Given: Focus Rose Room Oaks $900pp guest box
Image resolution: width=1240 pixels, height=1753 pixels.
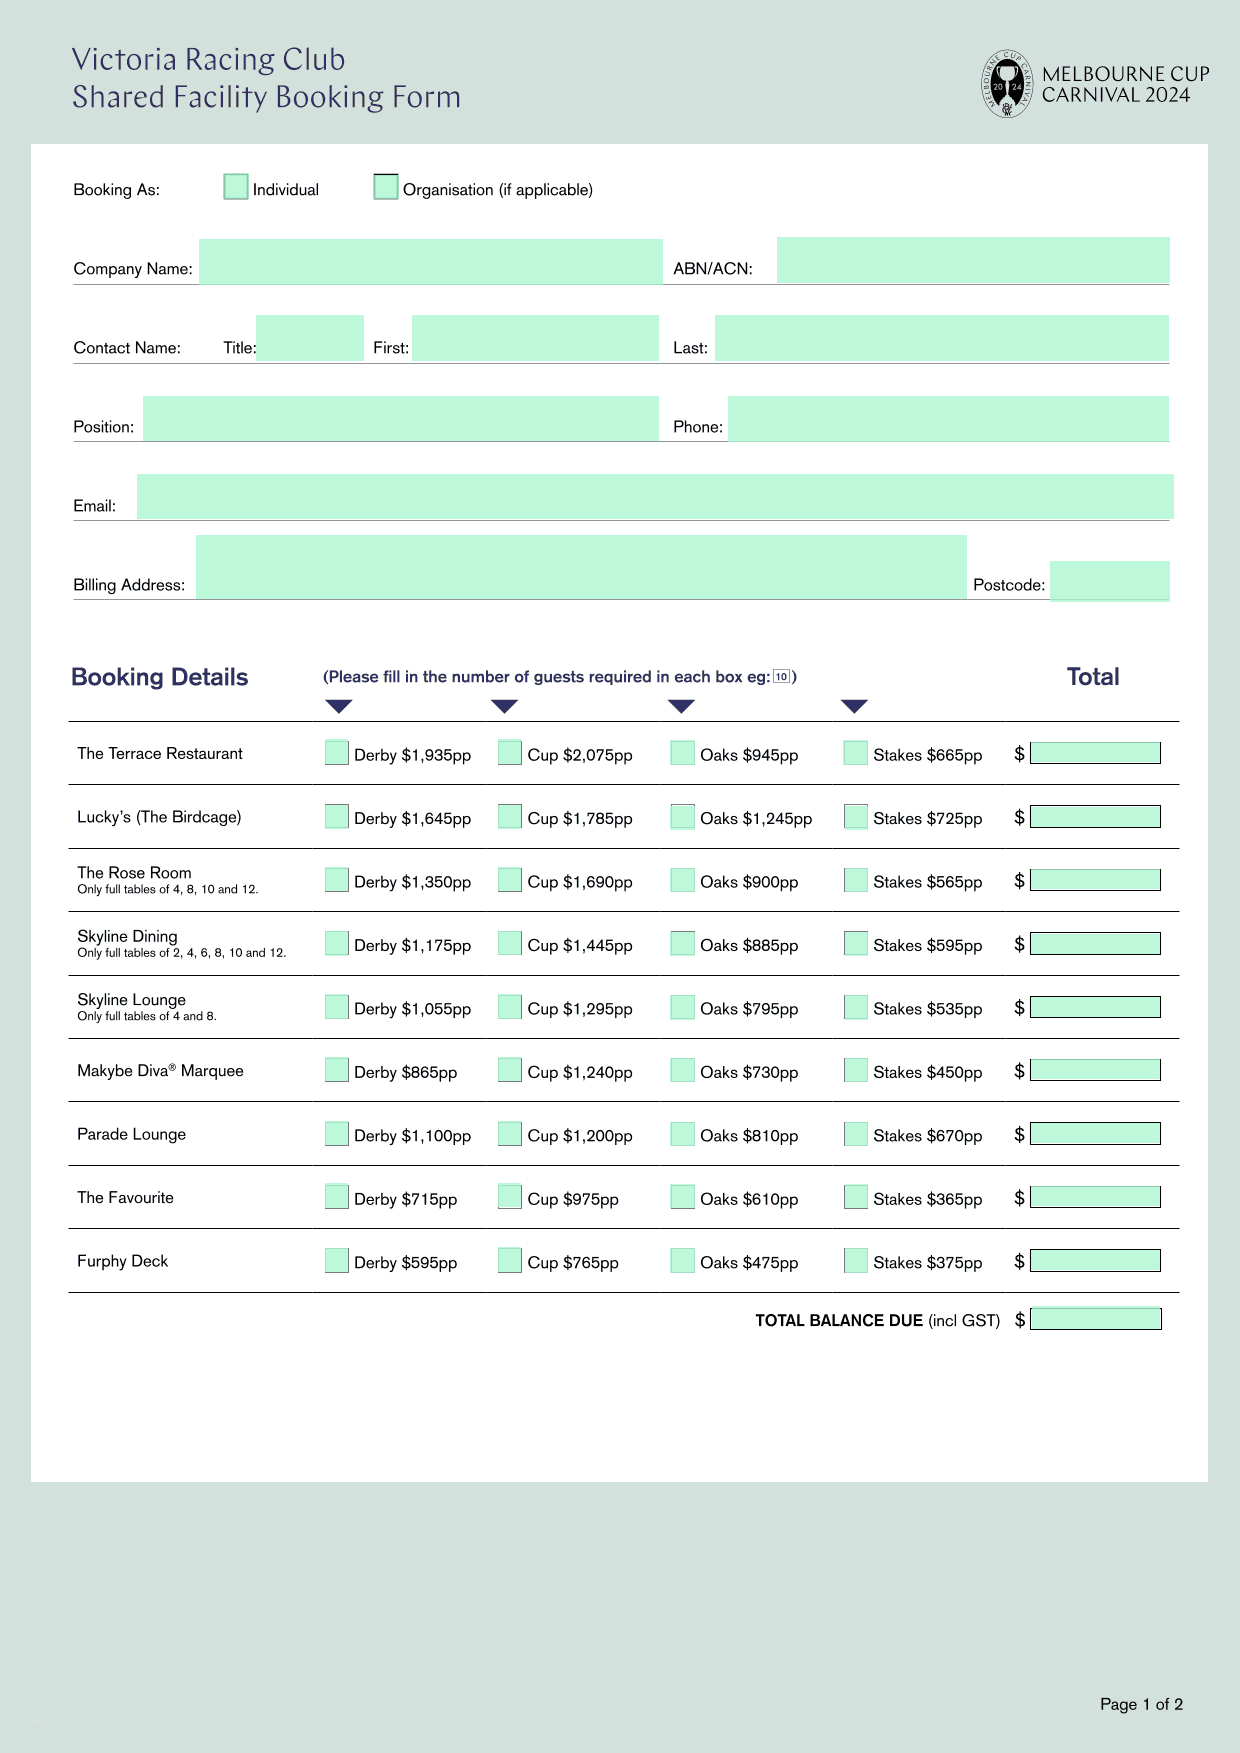Looking at the screenshot, I should [x=683, y=880].
